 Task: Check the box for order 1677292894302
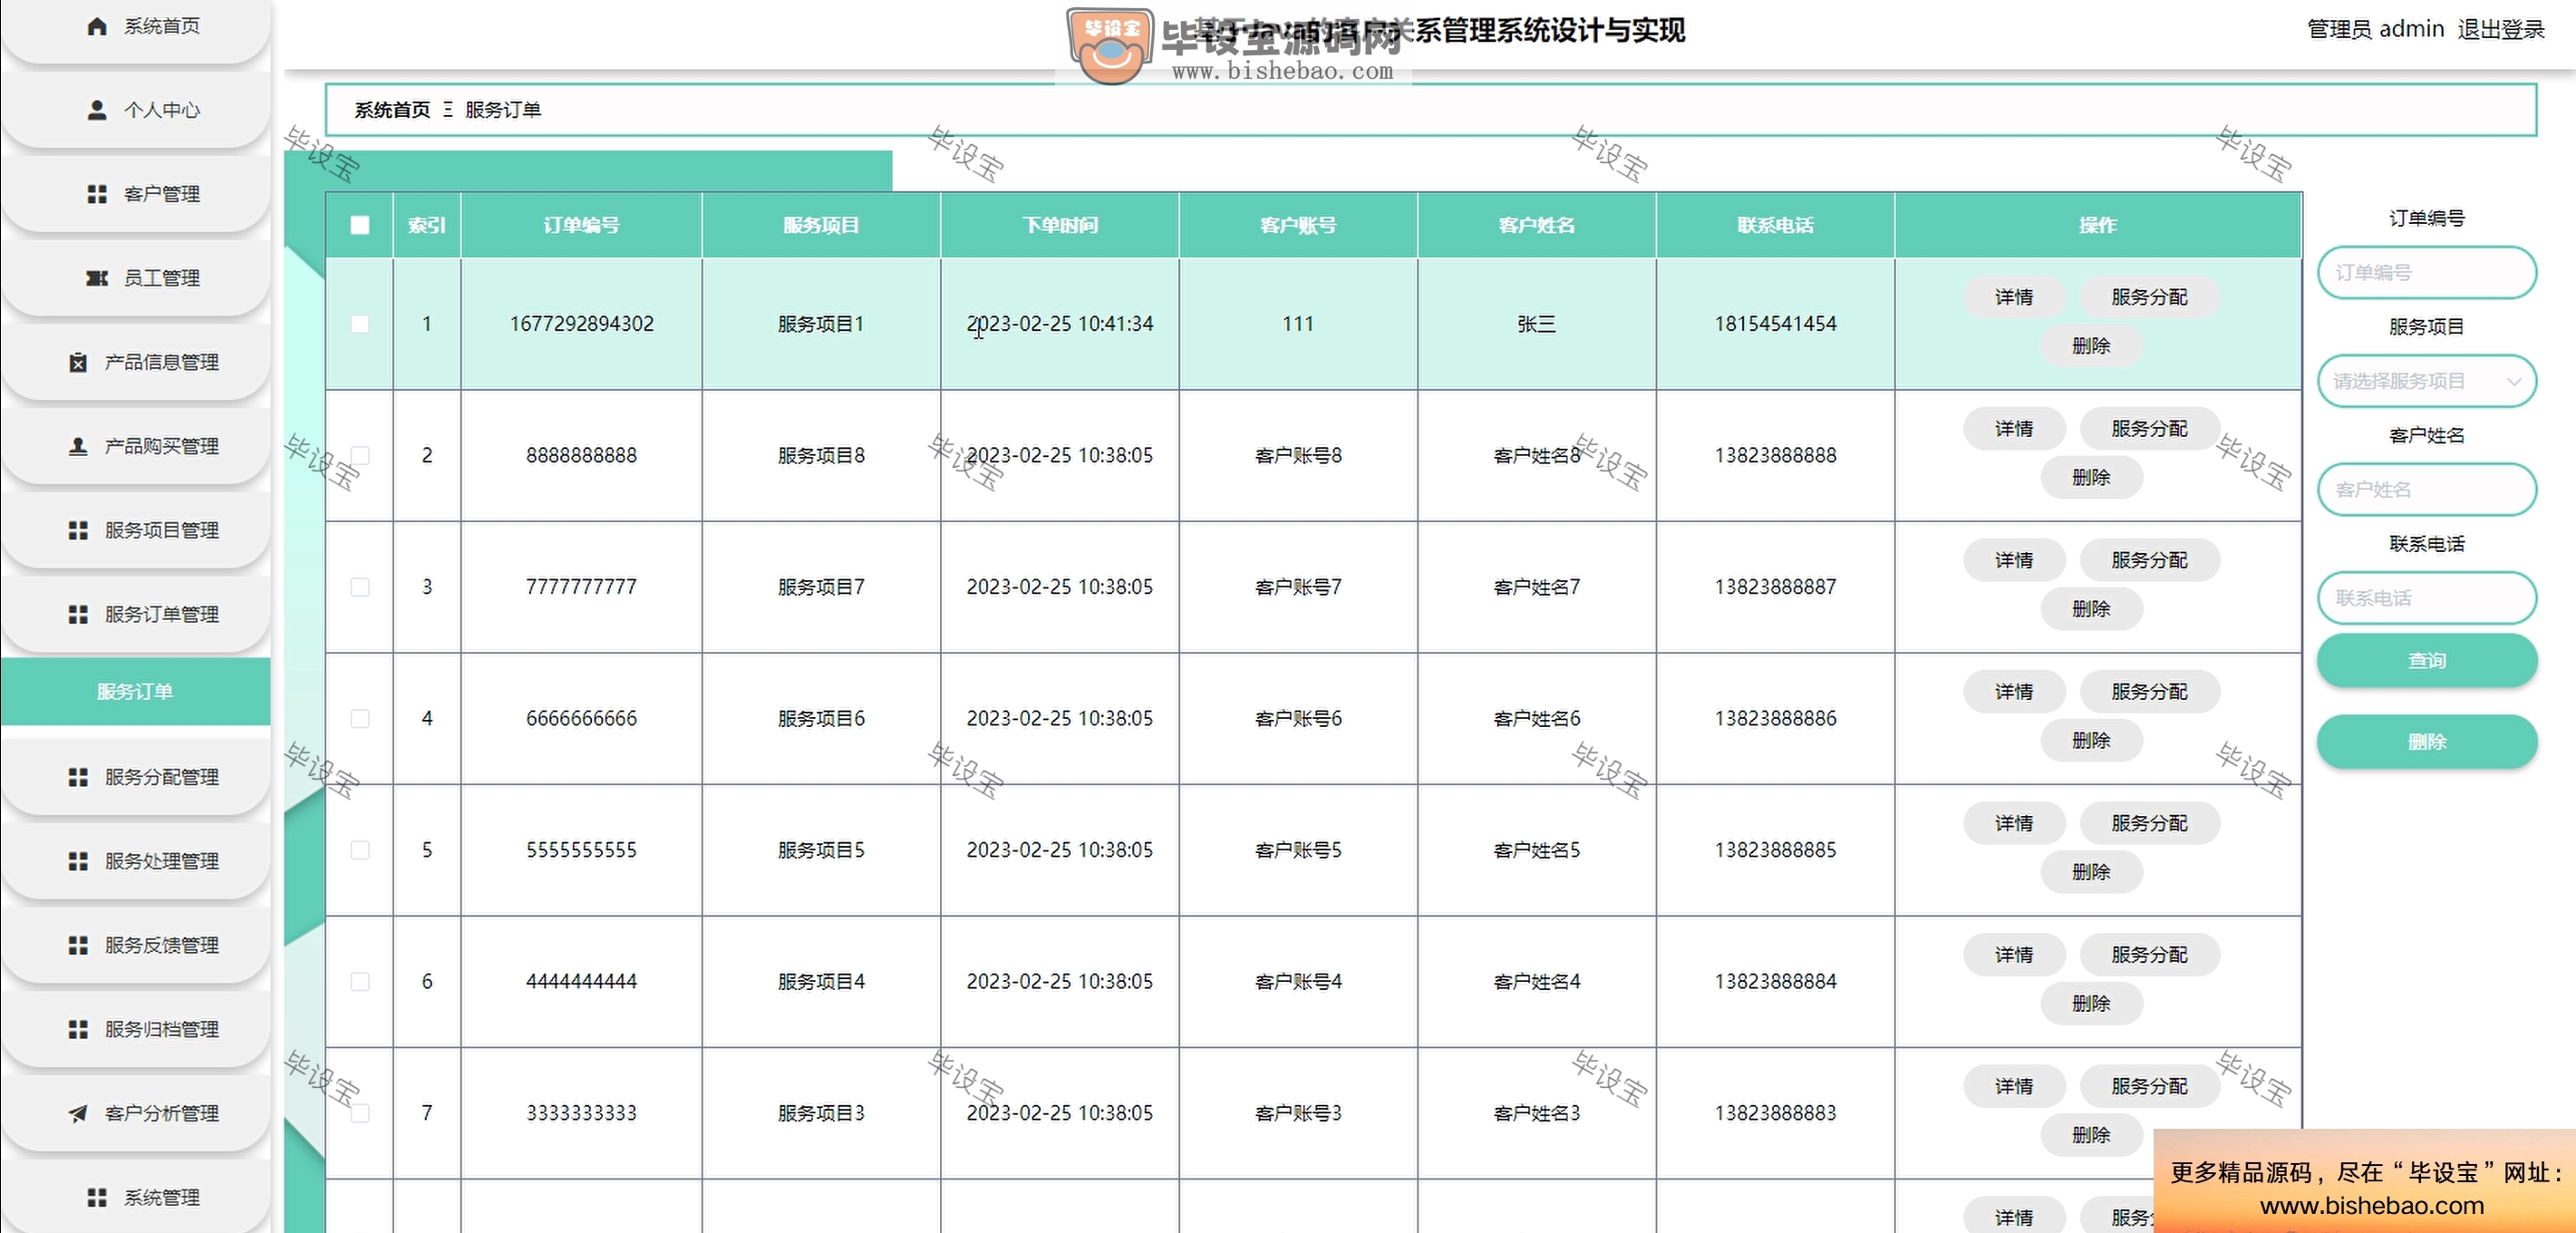pos(360,324)
